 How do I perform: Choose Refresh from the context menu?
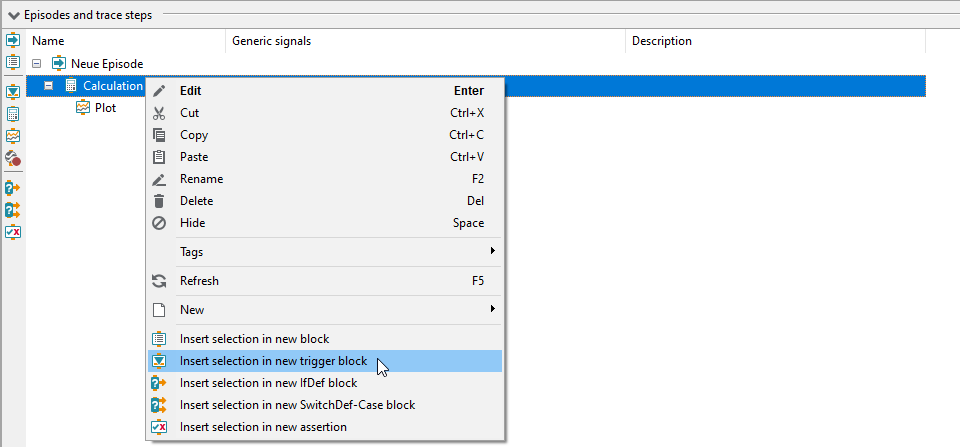(325, 281)
